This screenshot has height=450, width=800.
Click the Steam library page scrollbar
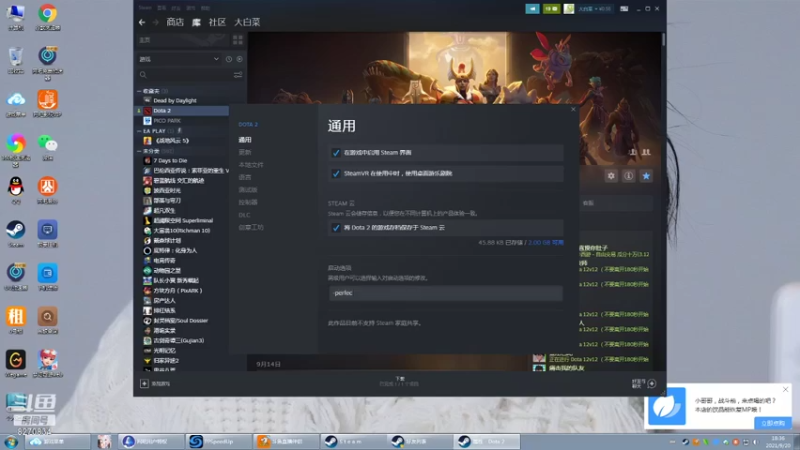tap(663, 40)
